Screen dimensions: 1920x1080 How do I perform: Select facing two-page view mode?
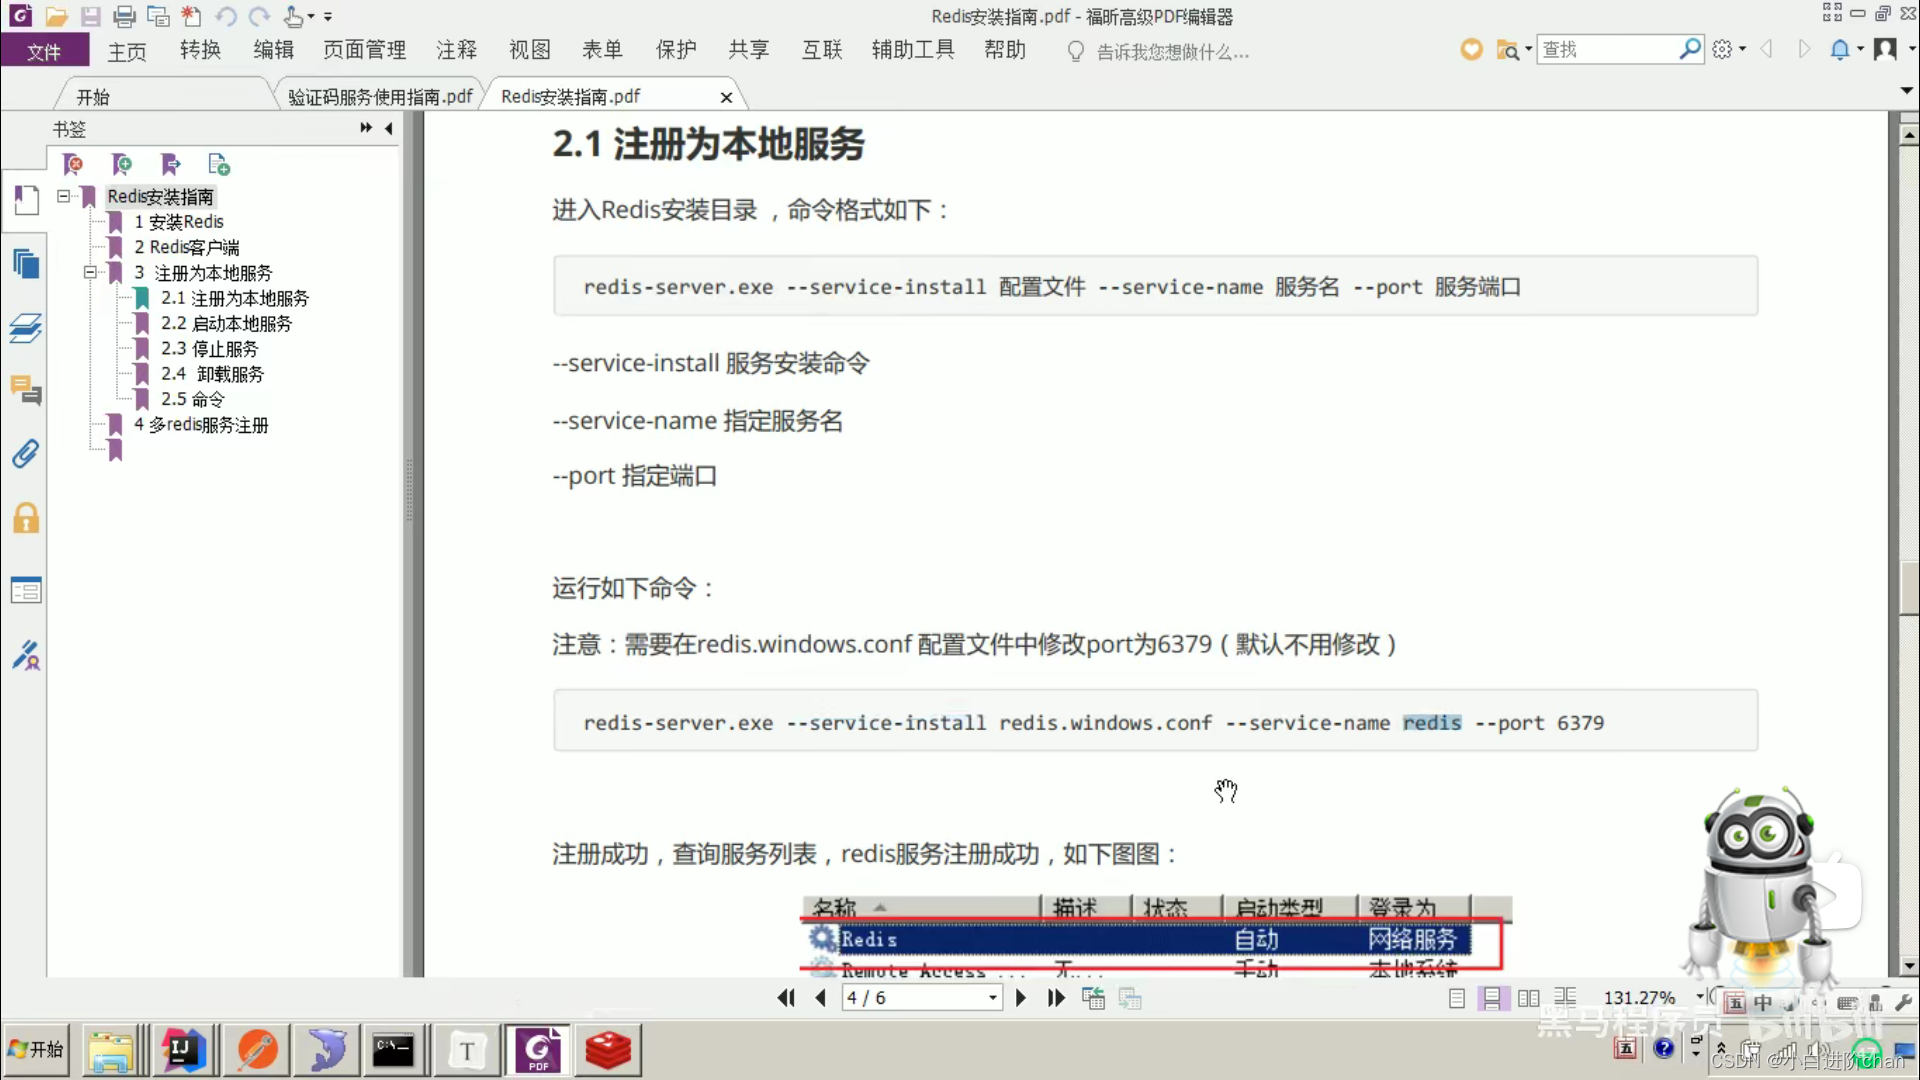tap(1528, 998)
